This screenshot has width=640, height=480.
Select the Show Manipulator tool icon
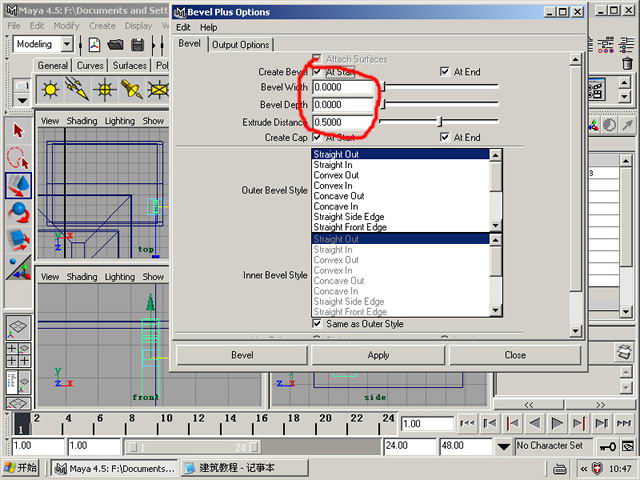pyautogui.click(x=18, y=267)
